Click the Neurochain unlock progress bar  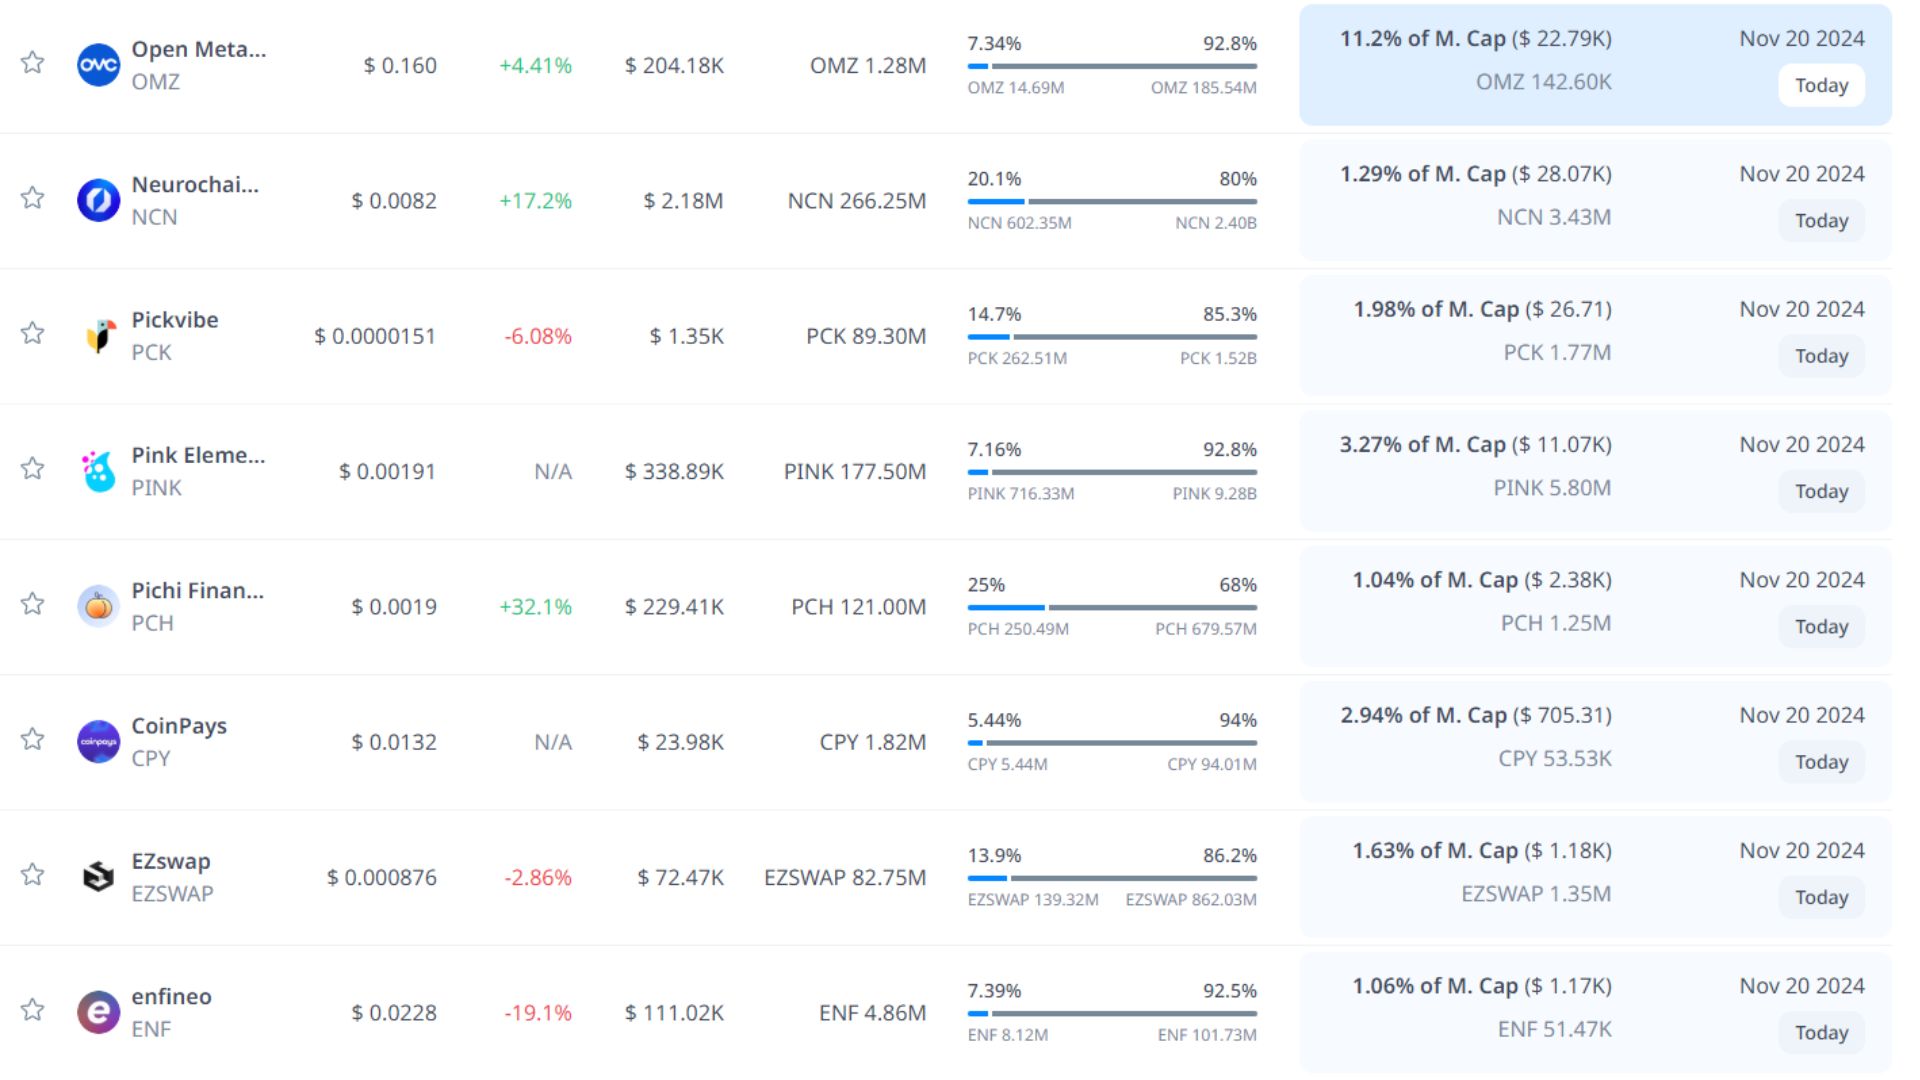coord(1111,201)
